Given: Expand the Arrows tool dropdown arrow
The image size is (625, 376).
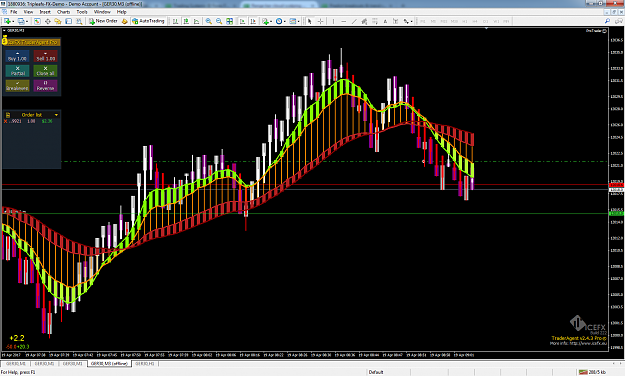Looking at the screenshot, I should tap(411, 22).
